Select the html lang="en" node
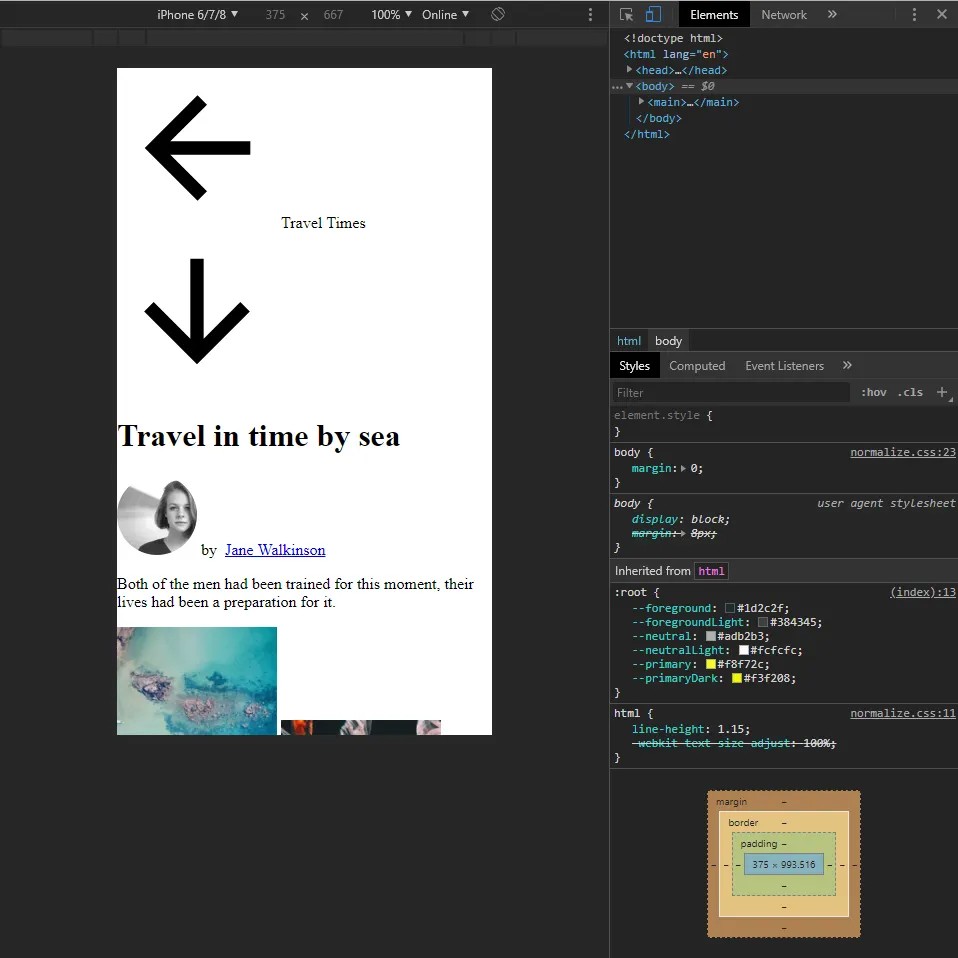Viewport: 958px width, 958px height. pos(676,54)
